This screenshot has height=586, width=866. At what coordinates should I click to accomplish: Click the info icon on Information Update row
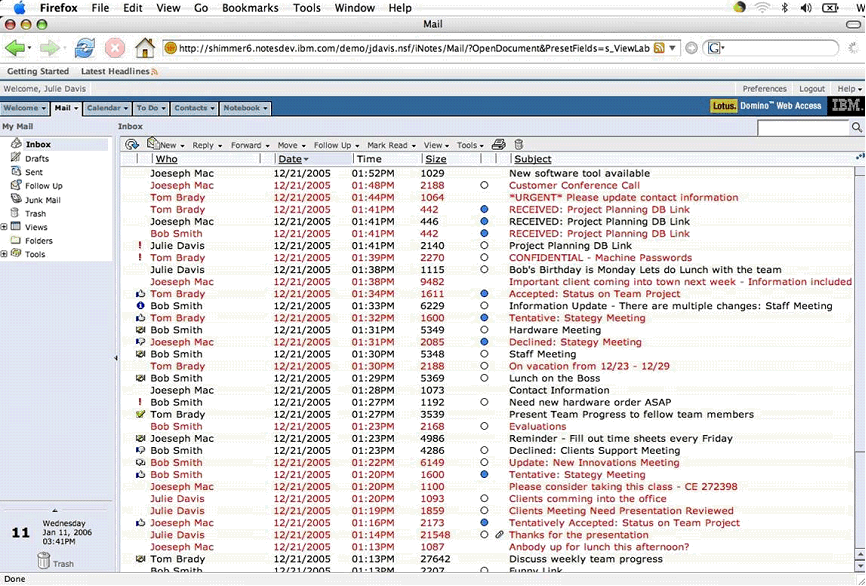pyautogui.click(x=140, y=305)
